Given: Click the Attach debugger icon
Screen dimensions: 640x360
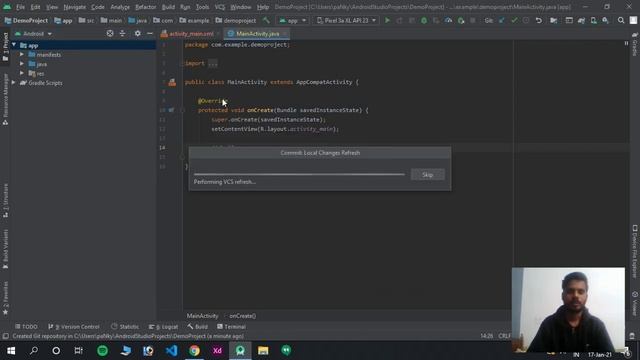Looking at the screenshot, I should (x=461, y=20).
